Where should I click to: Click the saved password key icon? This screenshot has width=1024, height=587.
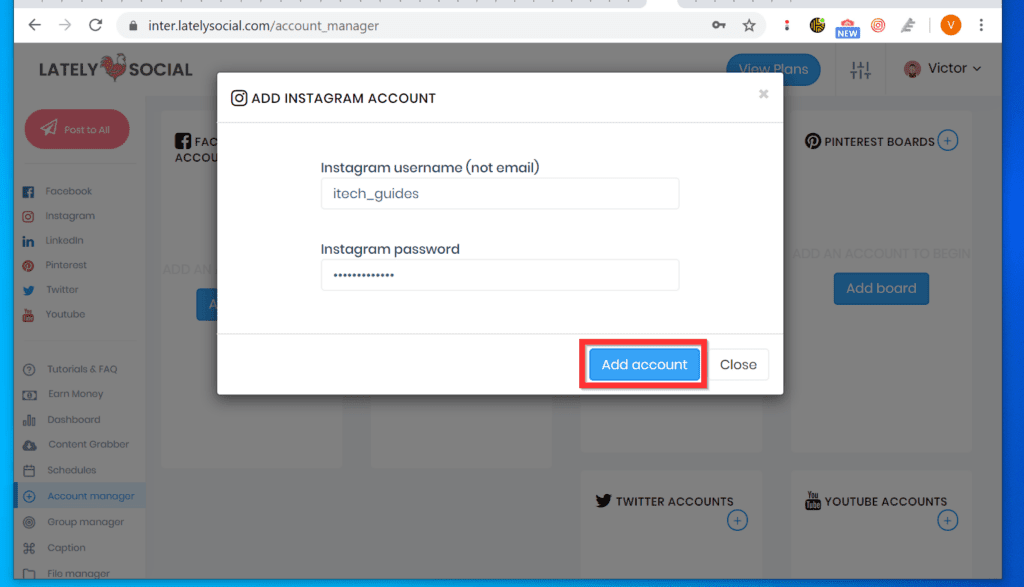(718, 25)
